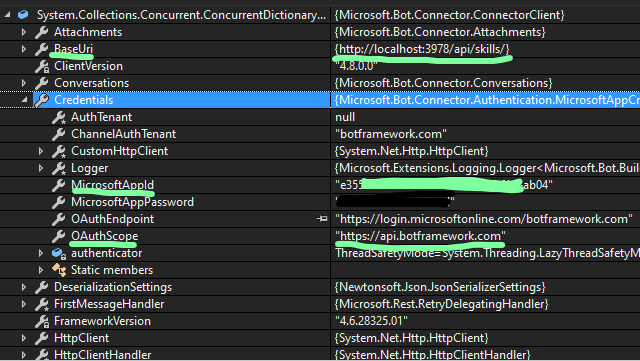Click the "https://api.botframework.com" value
Image resolution: width=640 pixels, height=361 pixels.
[420, 236]
